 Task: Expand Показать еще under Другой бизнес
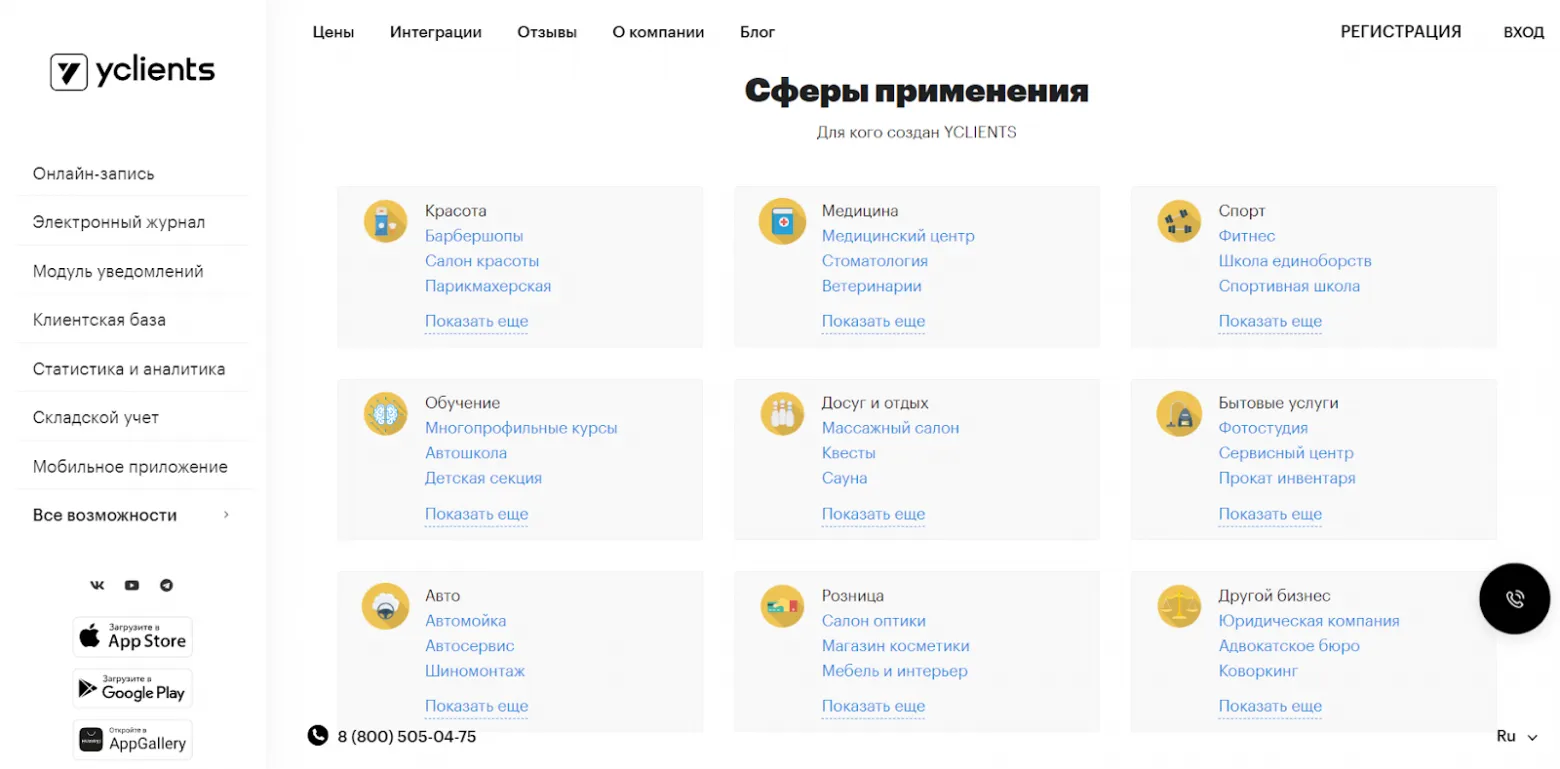(x=1270, y=706)
